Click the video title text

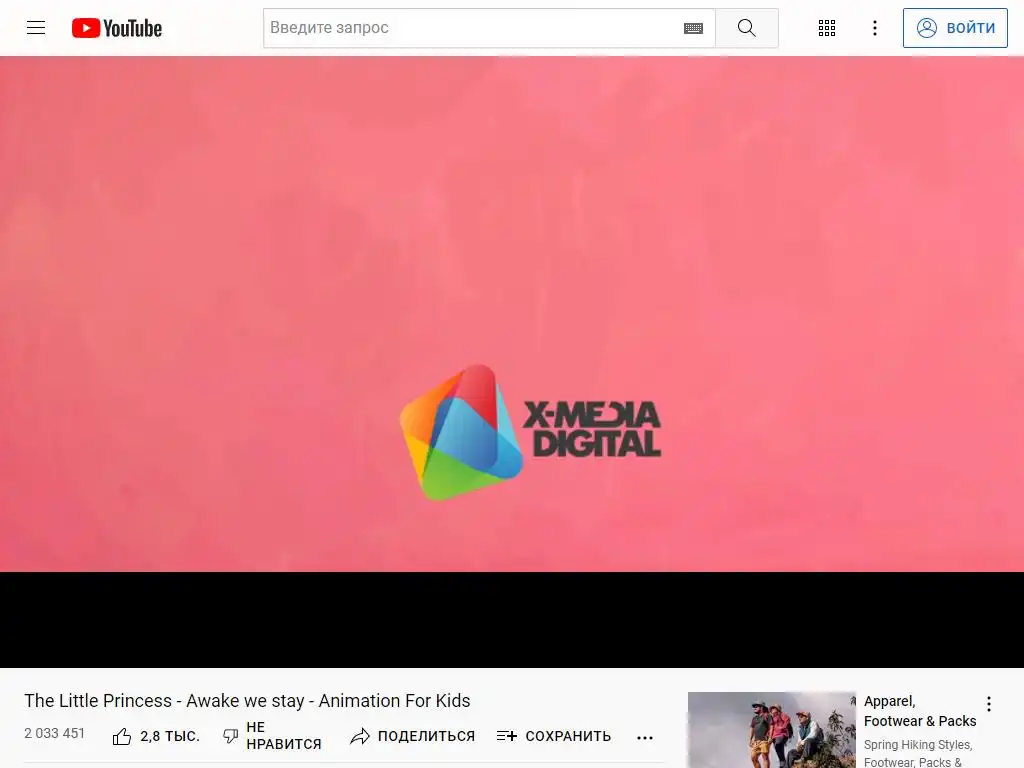coord(247,701)
